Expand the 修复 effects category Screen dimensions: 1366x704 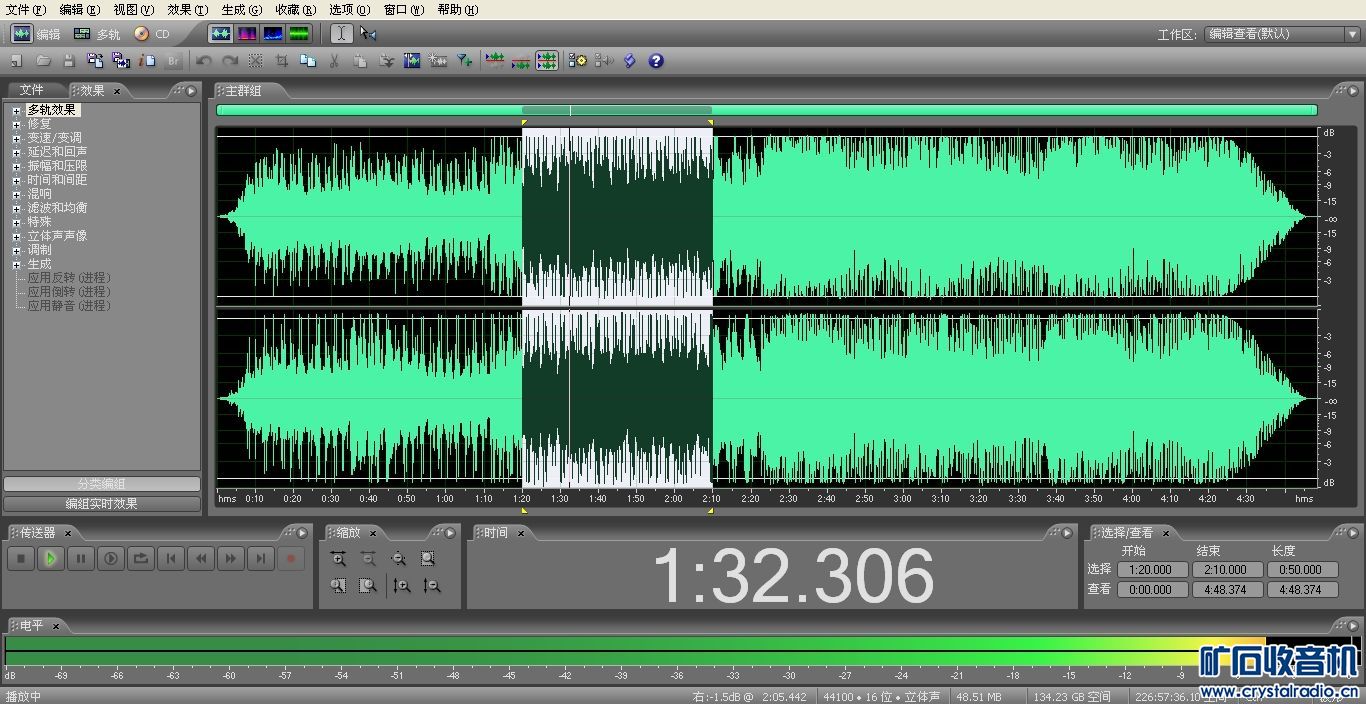[x=16, y=125]
